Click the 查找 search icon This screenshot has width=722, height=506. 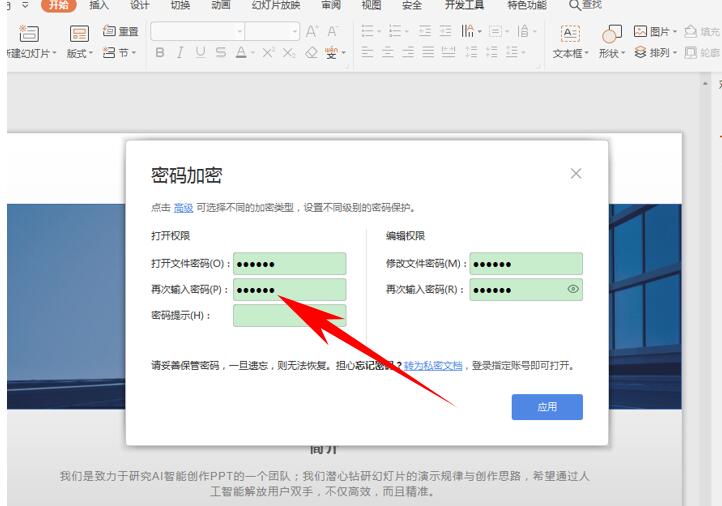coord(574,5)
